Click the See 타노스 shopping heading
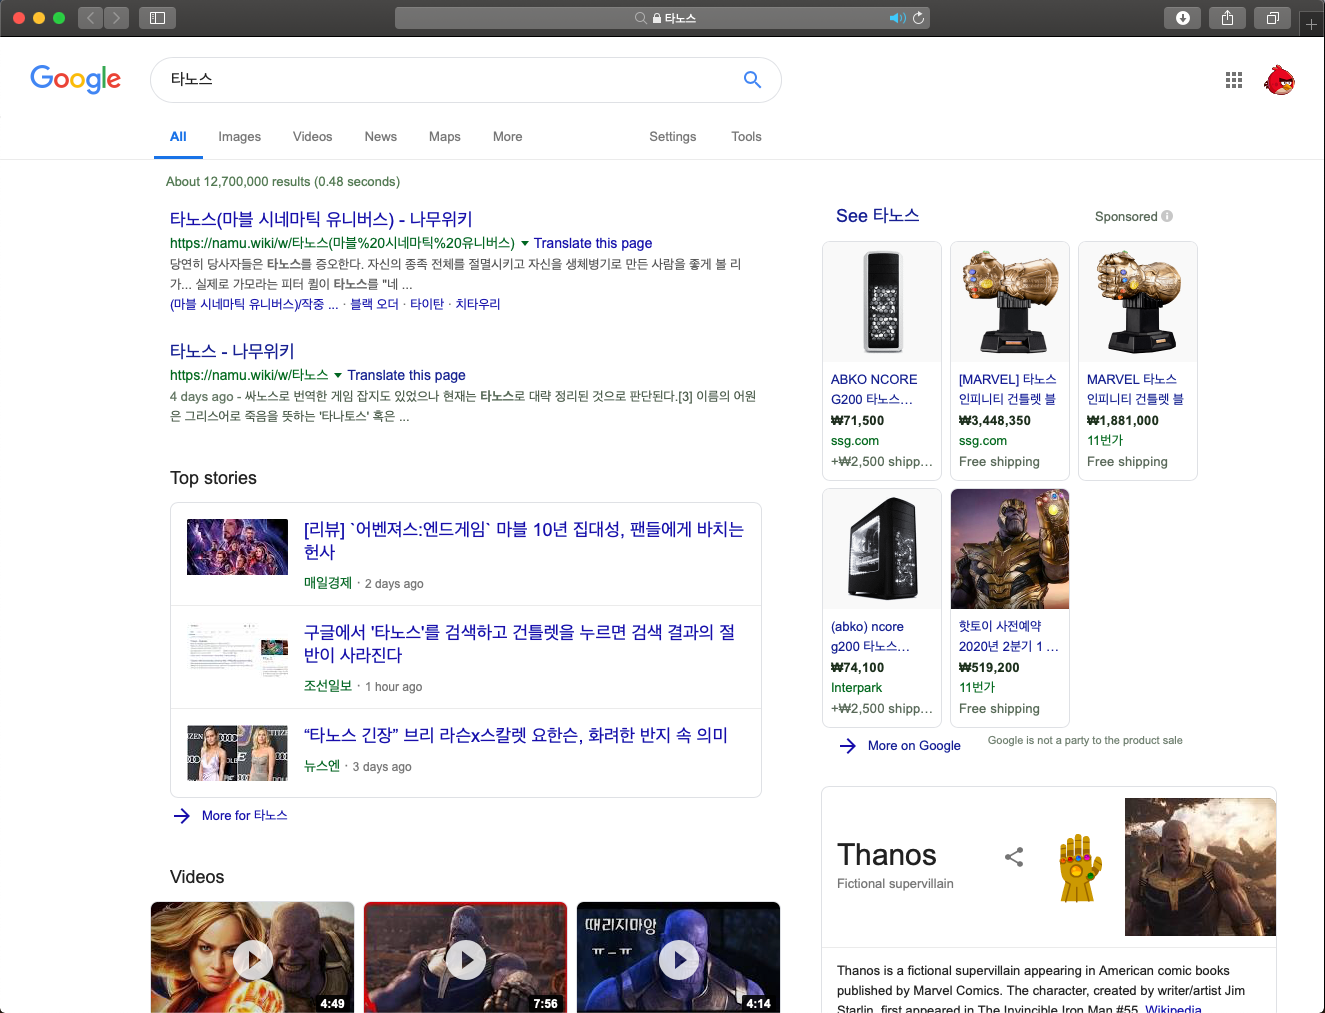1325x1013 pixels. coord(877,216)
